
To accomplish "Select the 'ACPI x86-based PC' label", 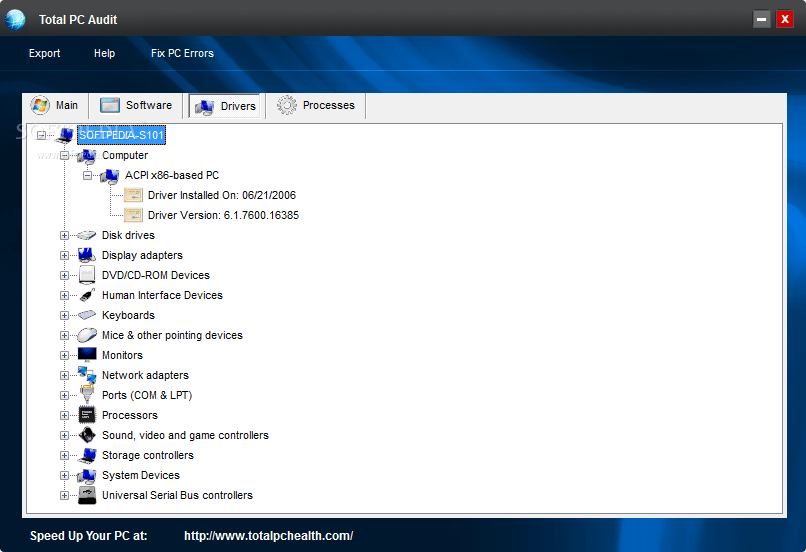I will click(172, 175).
